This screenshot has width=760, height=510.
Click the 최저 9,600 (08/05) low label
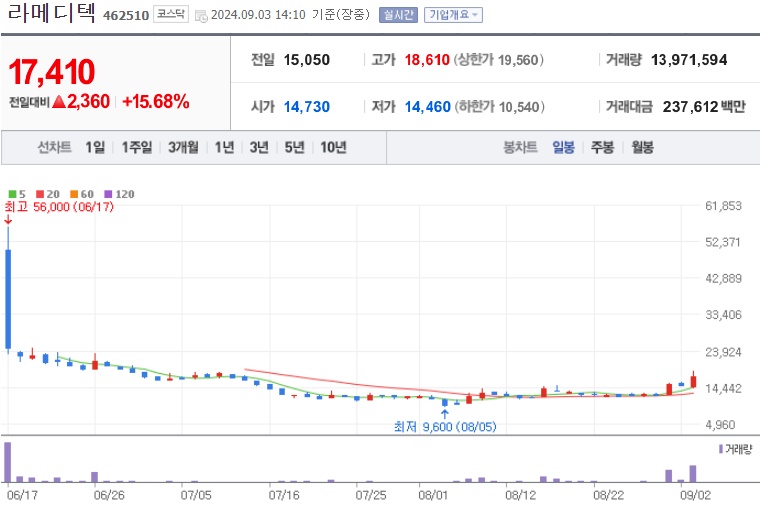[445, 427]
